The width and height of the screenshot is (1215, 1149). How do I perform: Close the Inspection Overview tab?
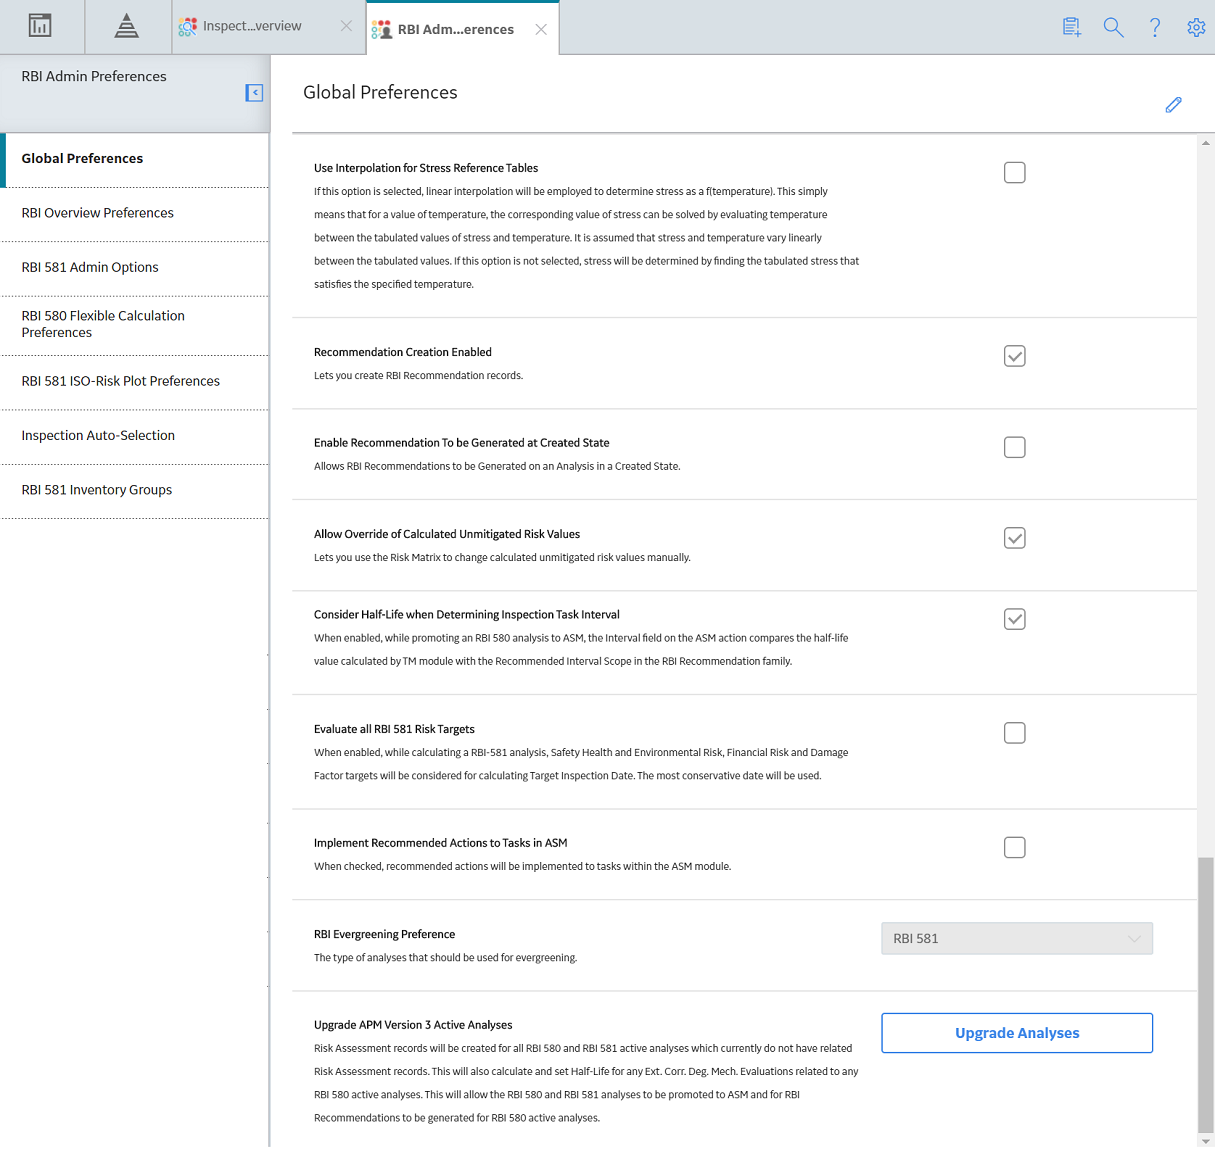[x=346, y=26]
